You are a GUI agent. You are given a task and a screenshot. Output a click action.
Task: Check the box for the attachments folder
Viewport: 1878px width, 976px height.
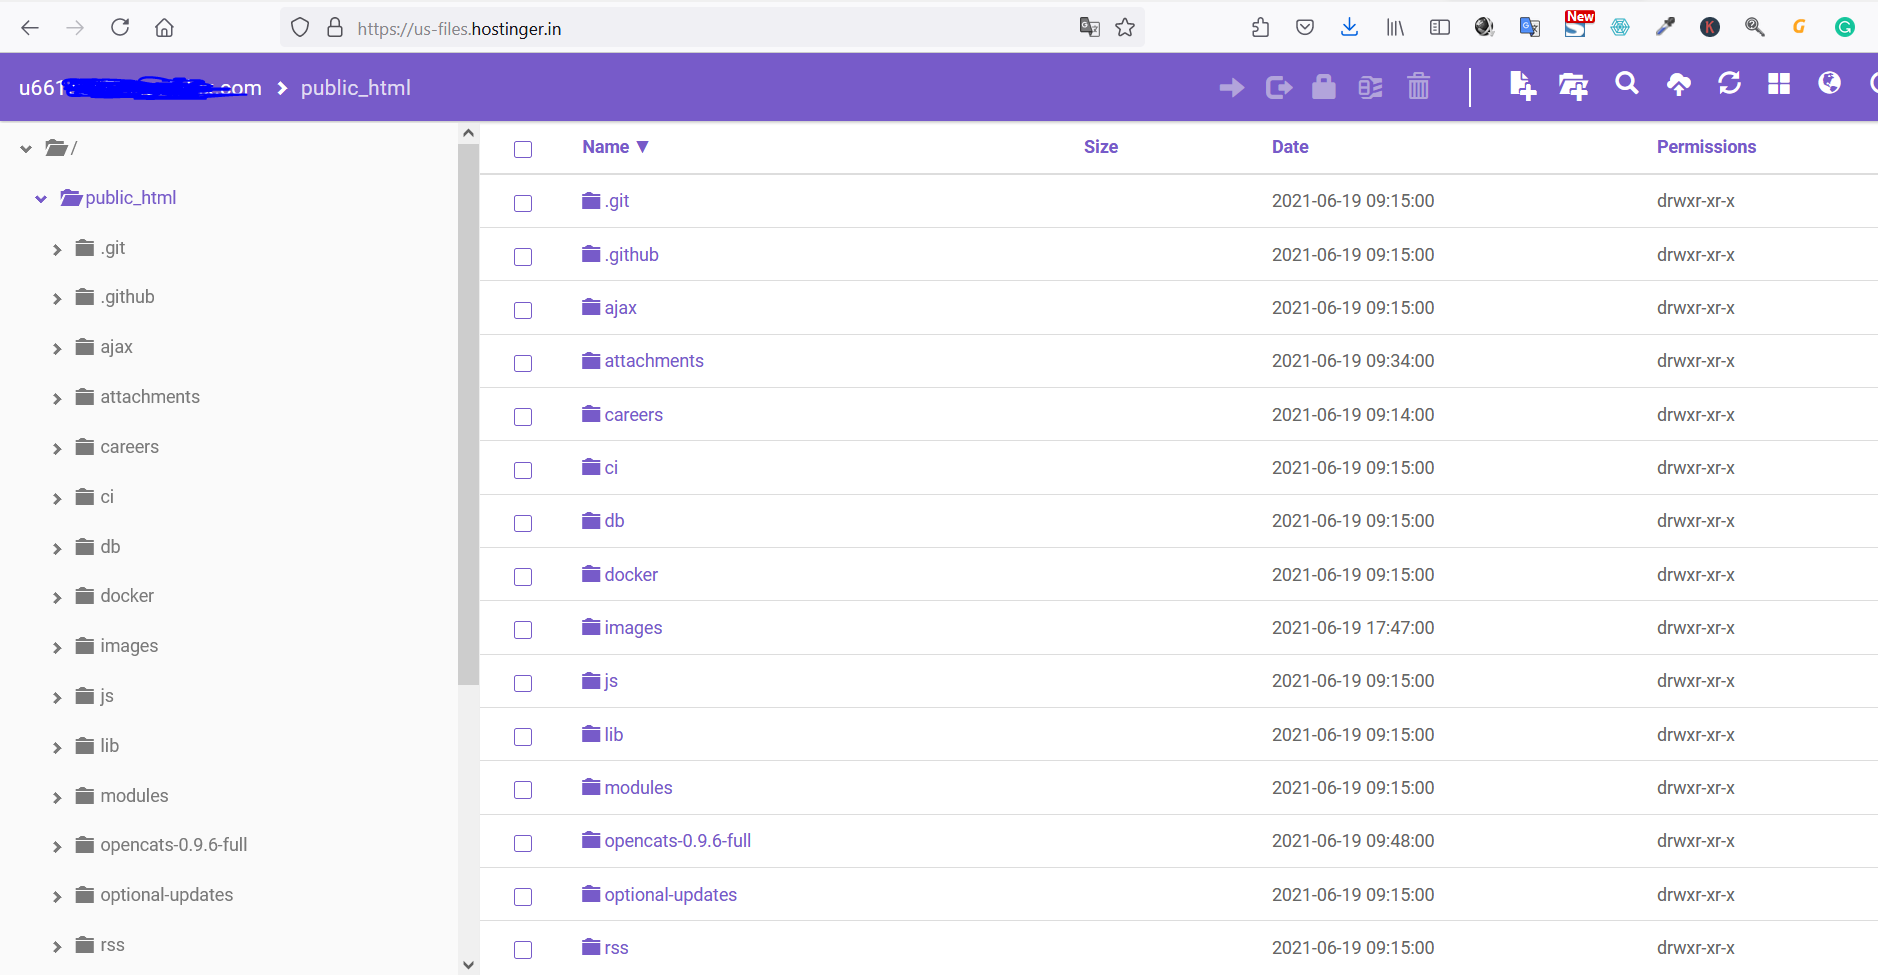pyautogui.click(x=523, y=363)
